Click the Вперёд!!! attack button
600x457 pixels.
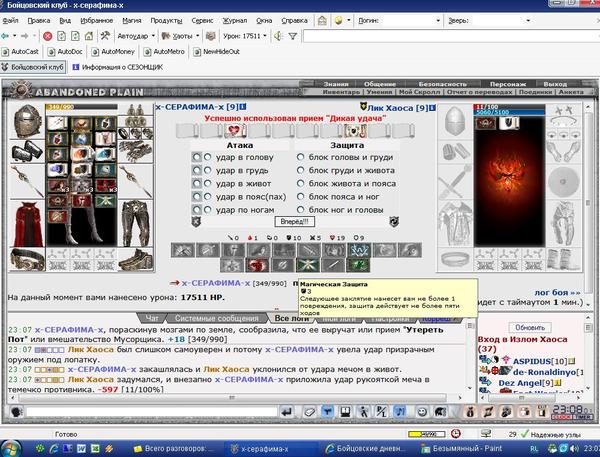294,222
